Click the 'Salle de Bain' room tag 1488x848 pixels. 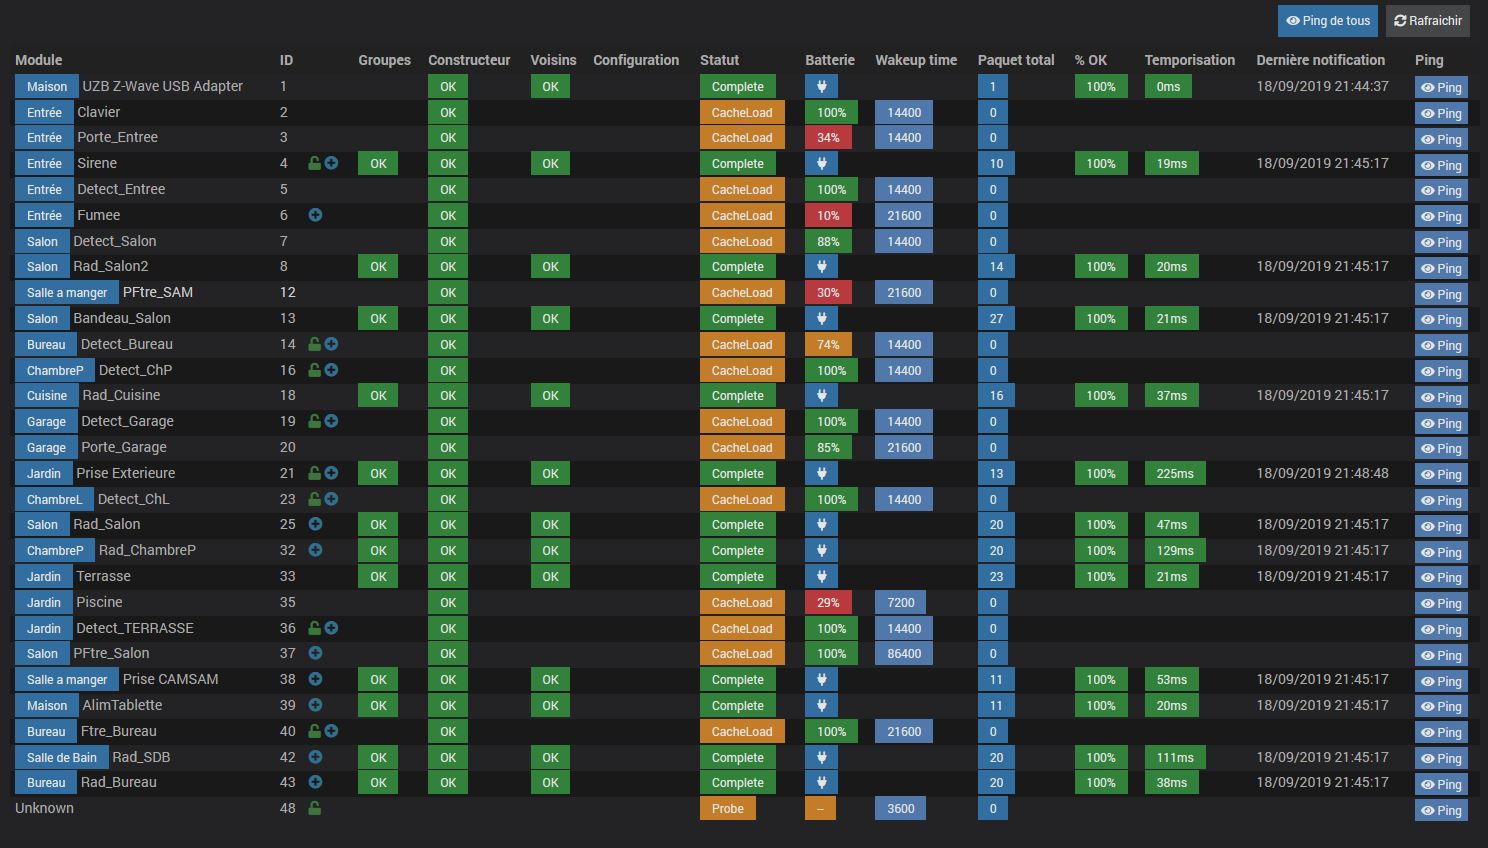click(x=62, y=758)
